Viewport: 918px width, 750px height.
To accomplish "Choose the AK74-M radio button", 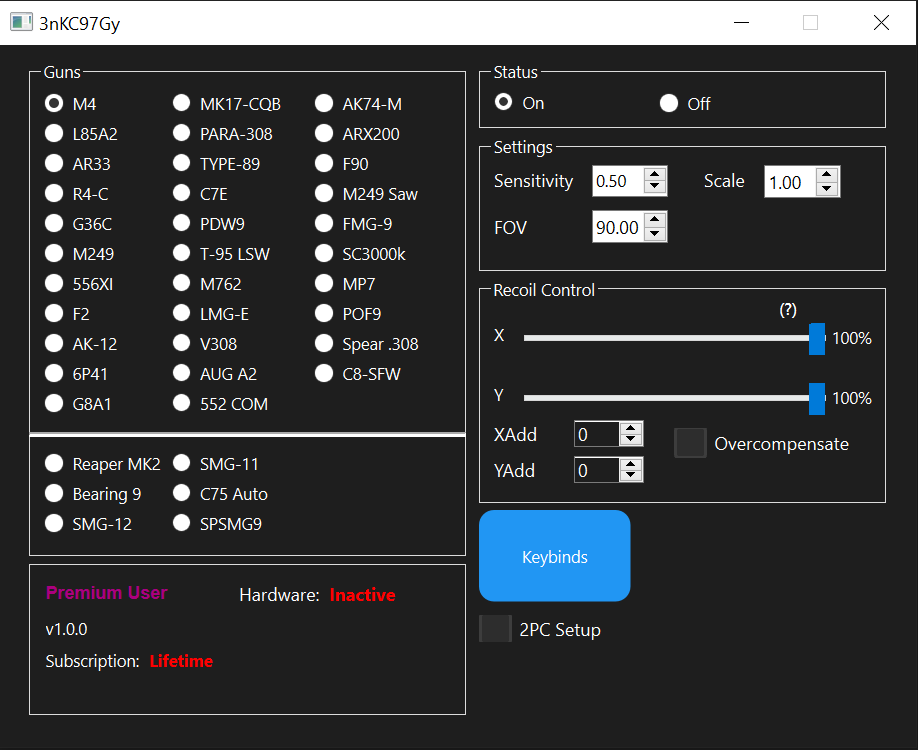I will [324, 103].
